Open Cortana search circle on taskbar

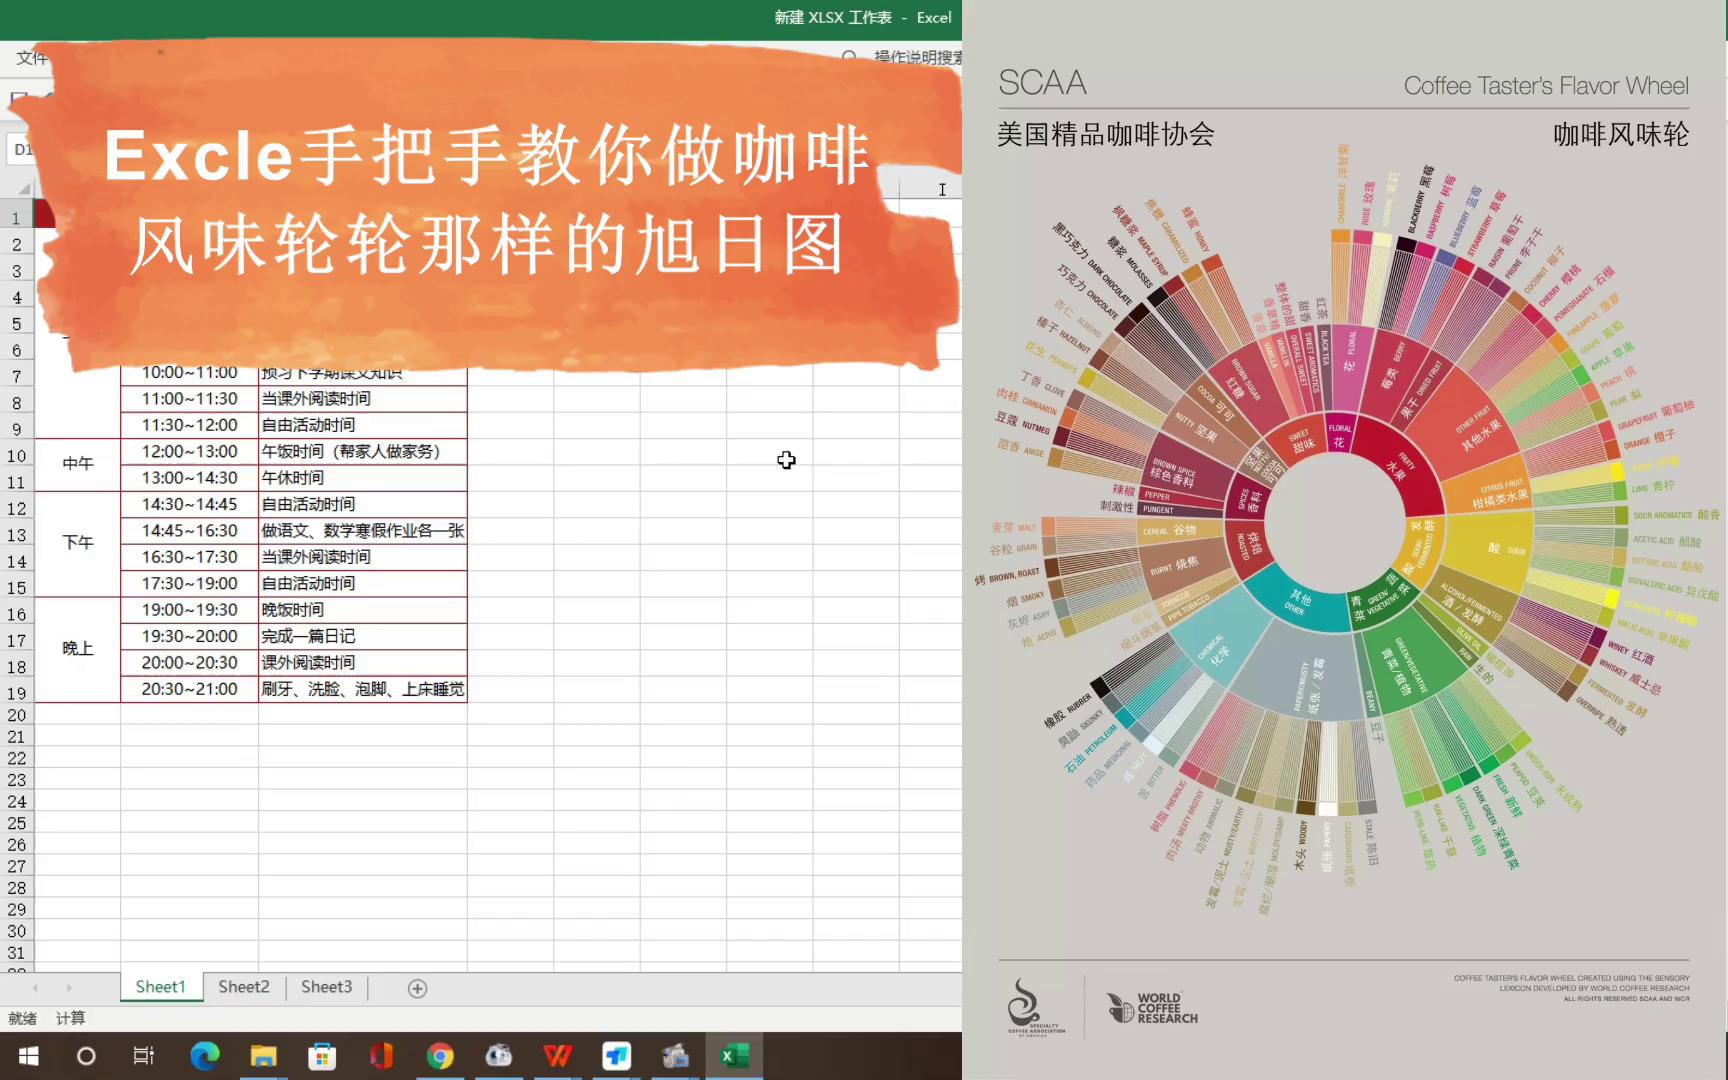coord(86,1056)
